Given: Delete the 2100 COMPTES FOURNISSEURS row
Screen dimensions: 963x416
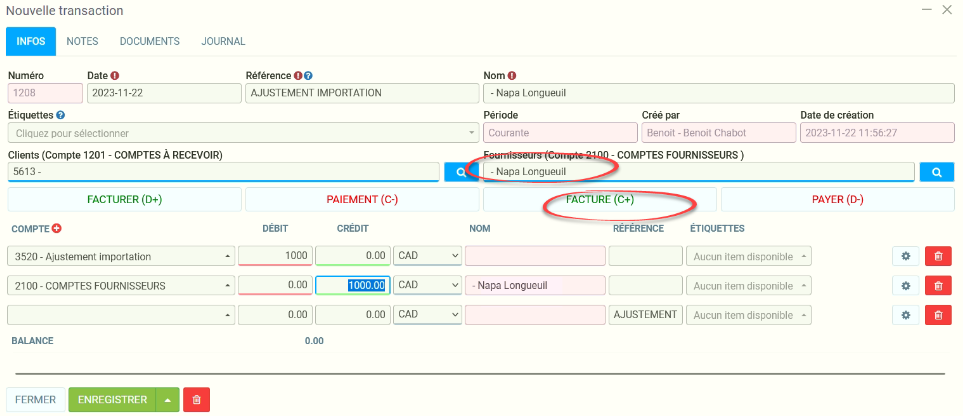Looking at the screenshot, I should point(938,286).
